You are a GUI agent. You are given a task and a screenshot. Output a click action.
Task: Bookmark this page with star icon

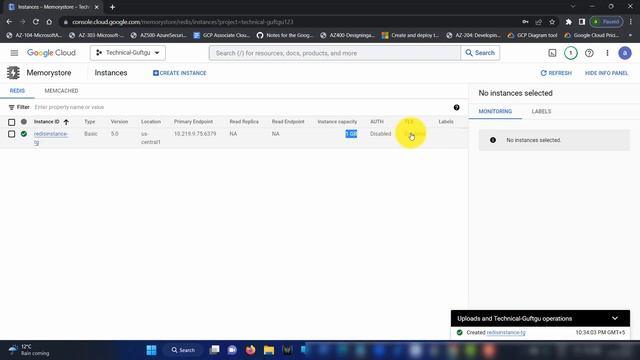point(552,22)
